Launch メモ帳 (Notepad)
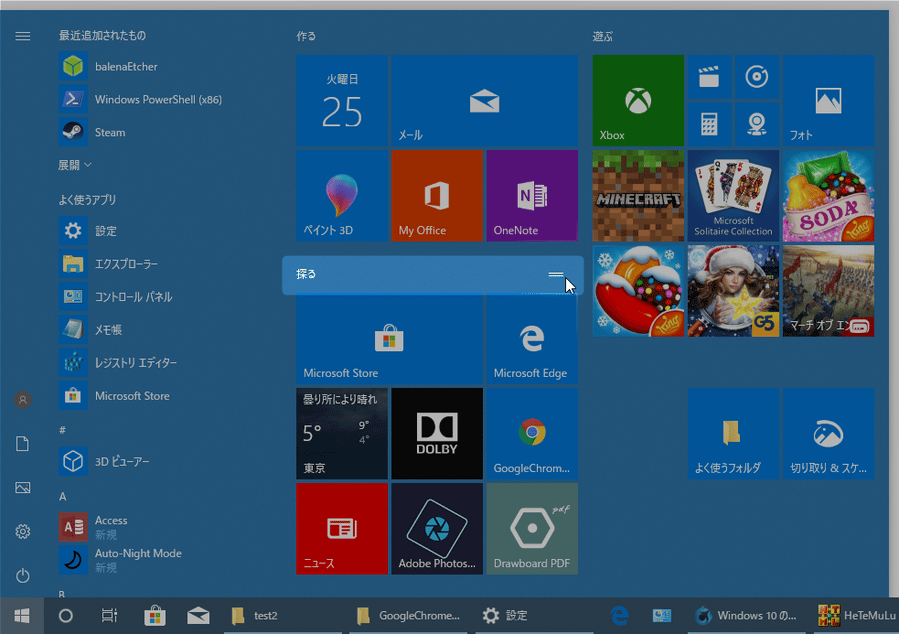Screen dimensions: 899x634 tap(91, 330)
